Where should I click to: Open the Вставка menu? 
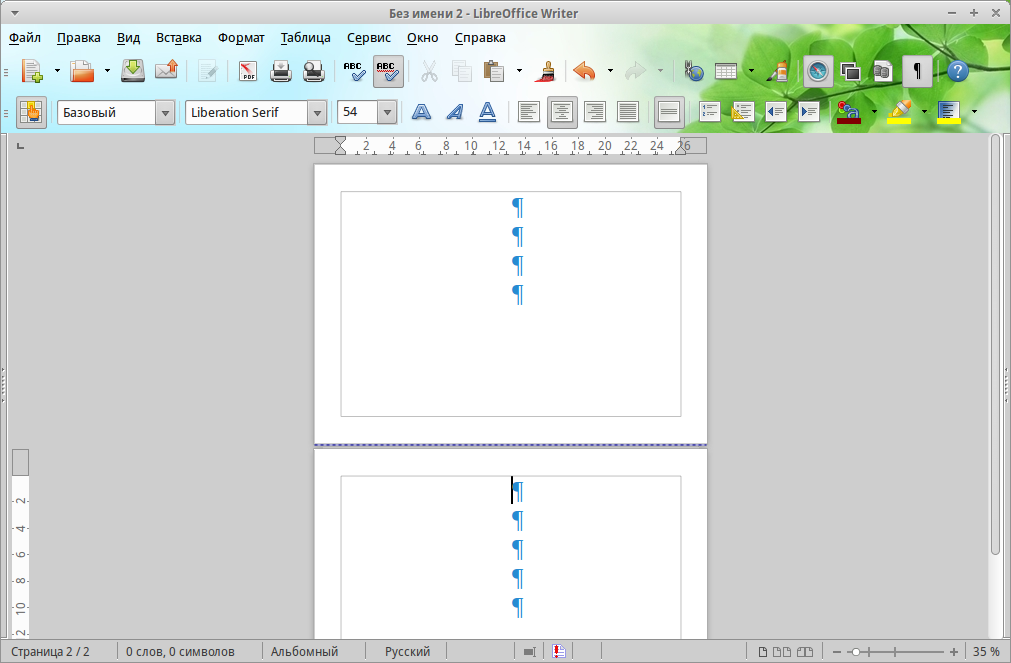coord(179,38)
